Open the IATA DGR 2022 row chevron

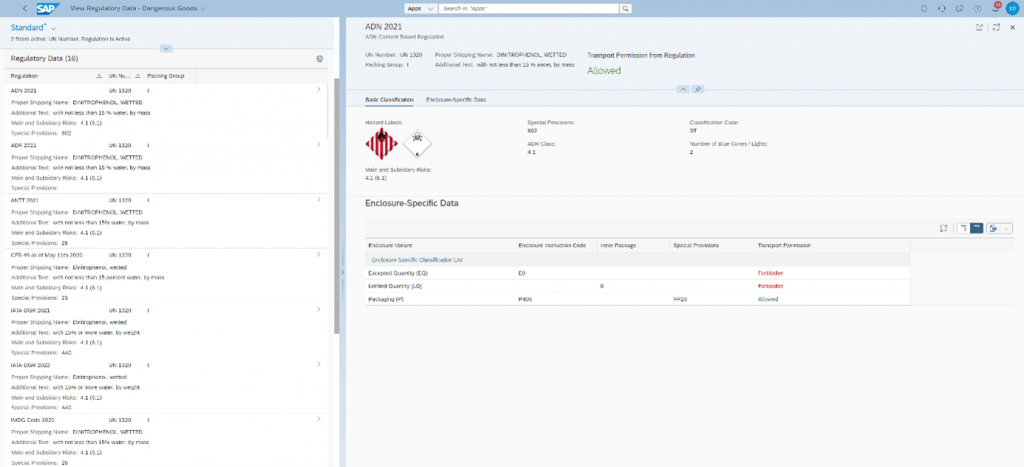tap(319, 364)
